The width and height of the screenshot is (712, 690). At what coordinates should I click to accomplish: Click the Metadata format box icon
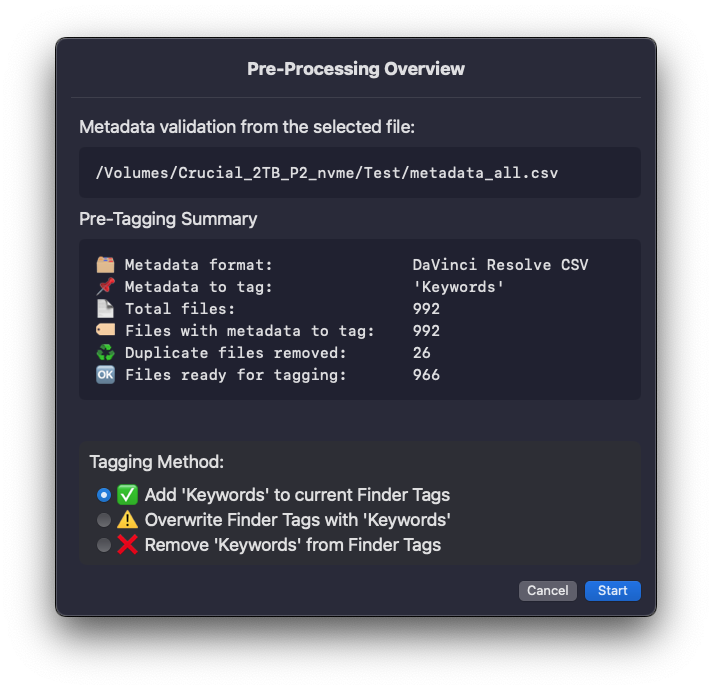pyautogui.click(x=105, y=265)
